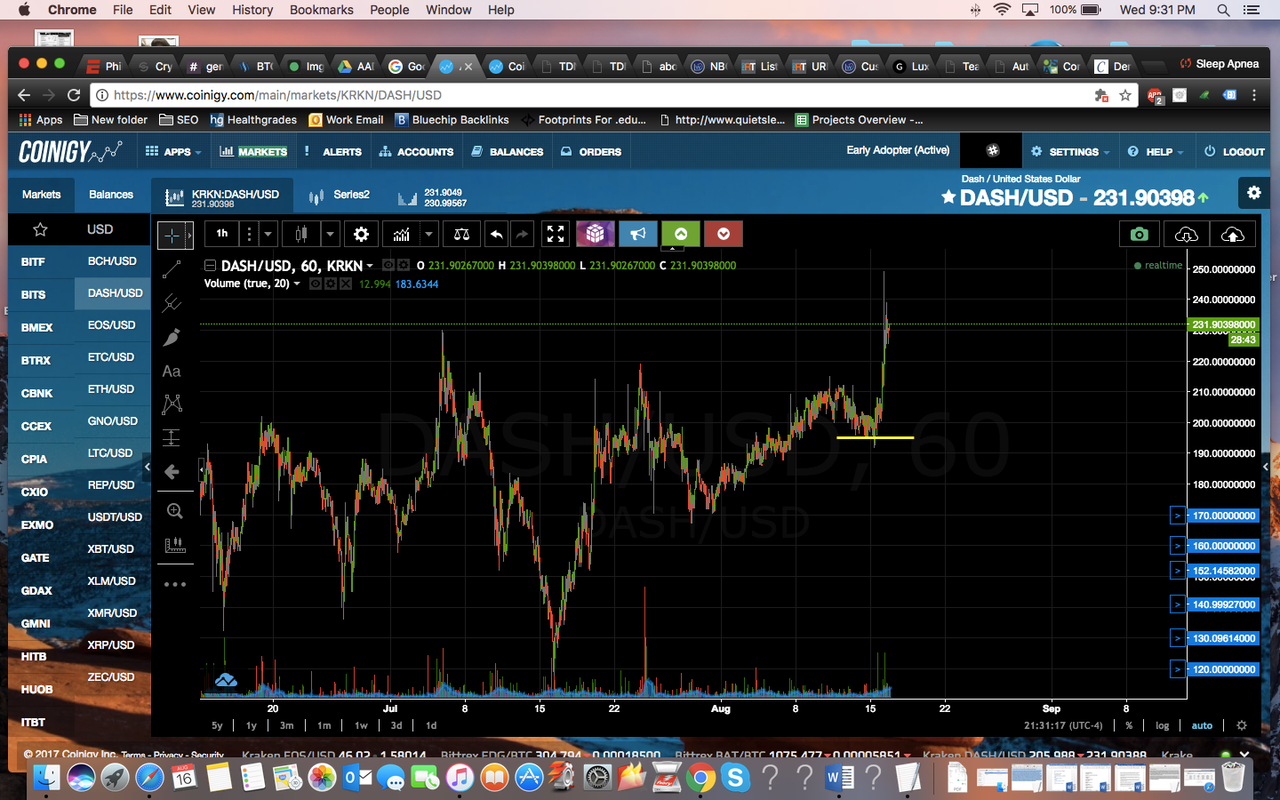The width and height of the screenshot is (1280, 800).
Task: Set chart range to 1w
Action: 361,725
